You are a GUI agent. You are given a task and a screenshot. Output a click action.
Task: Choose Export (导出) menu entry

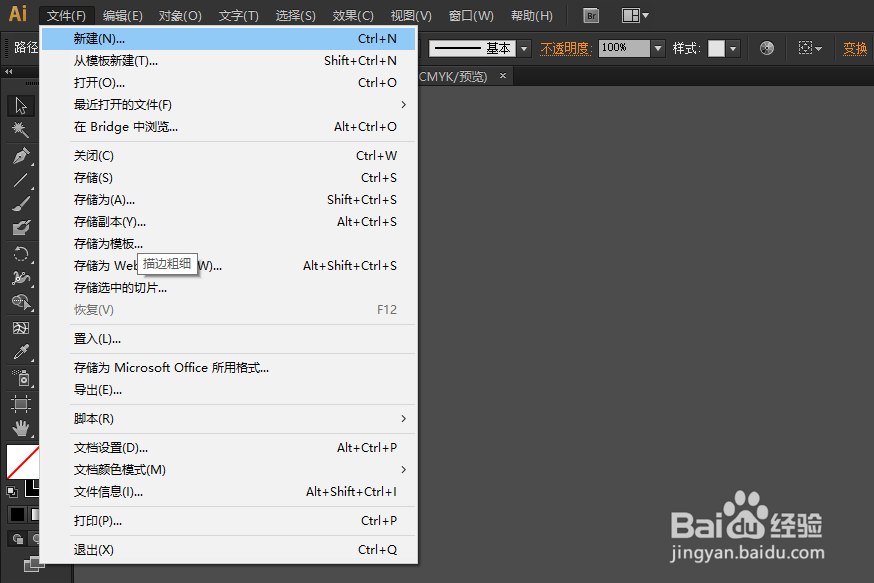(229, 390)
